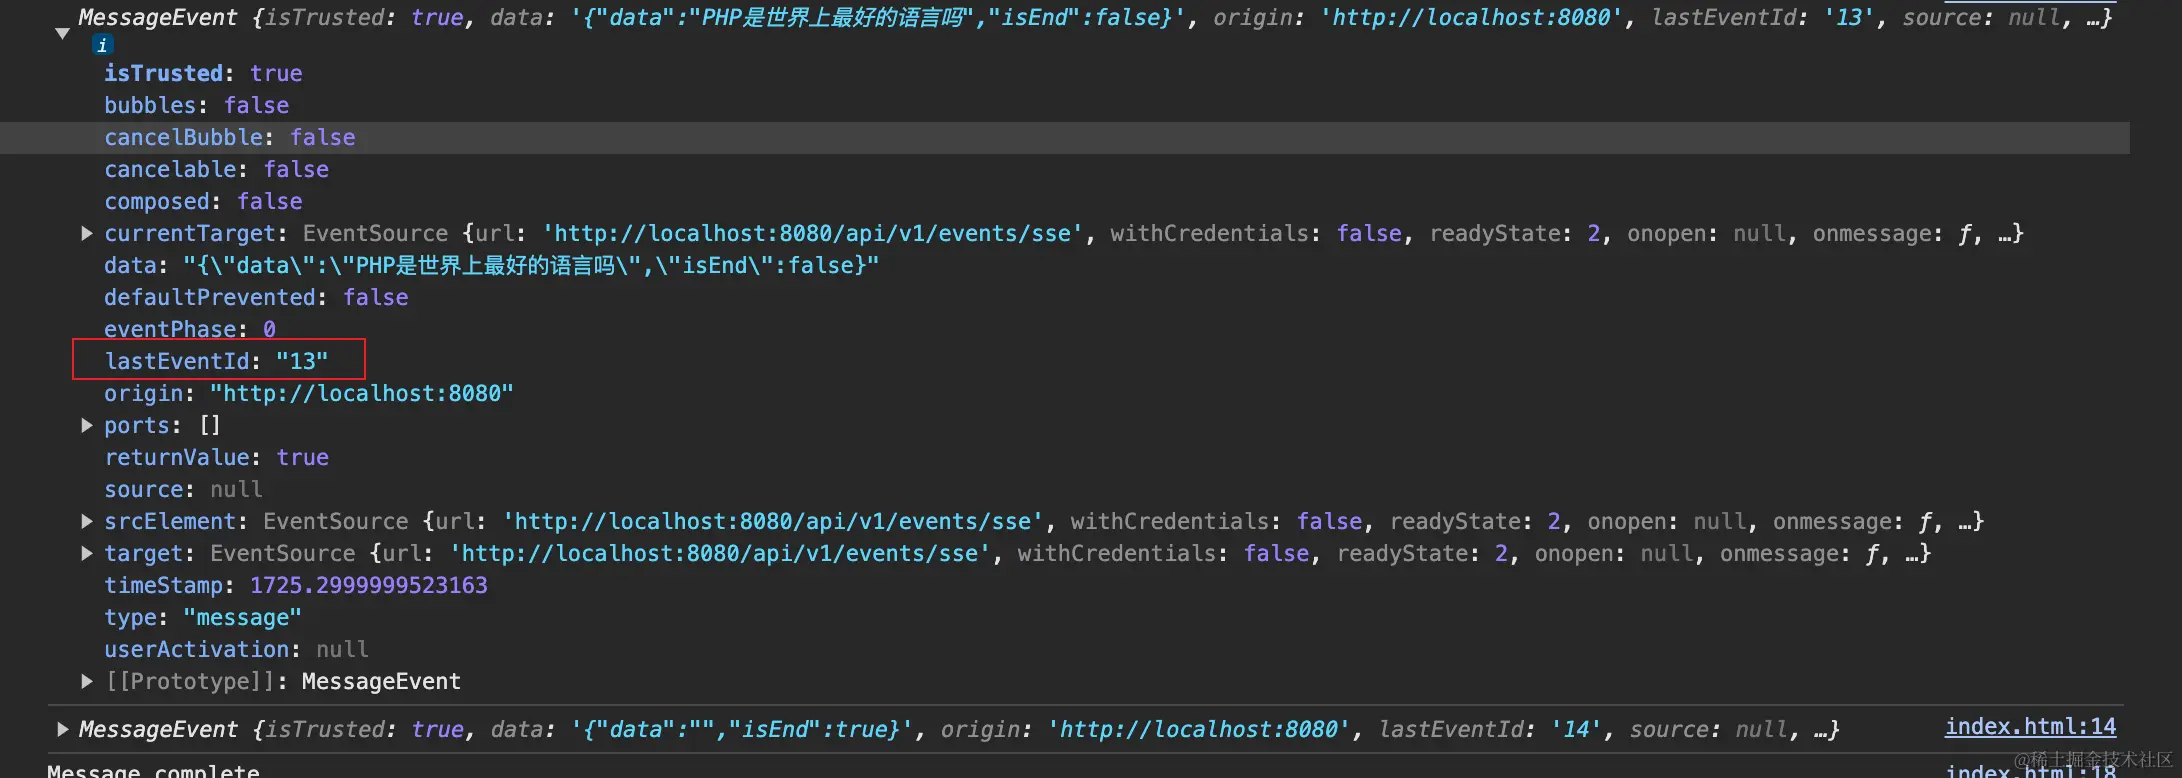Select the type: "message" property

tap(203, 617)
